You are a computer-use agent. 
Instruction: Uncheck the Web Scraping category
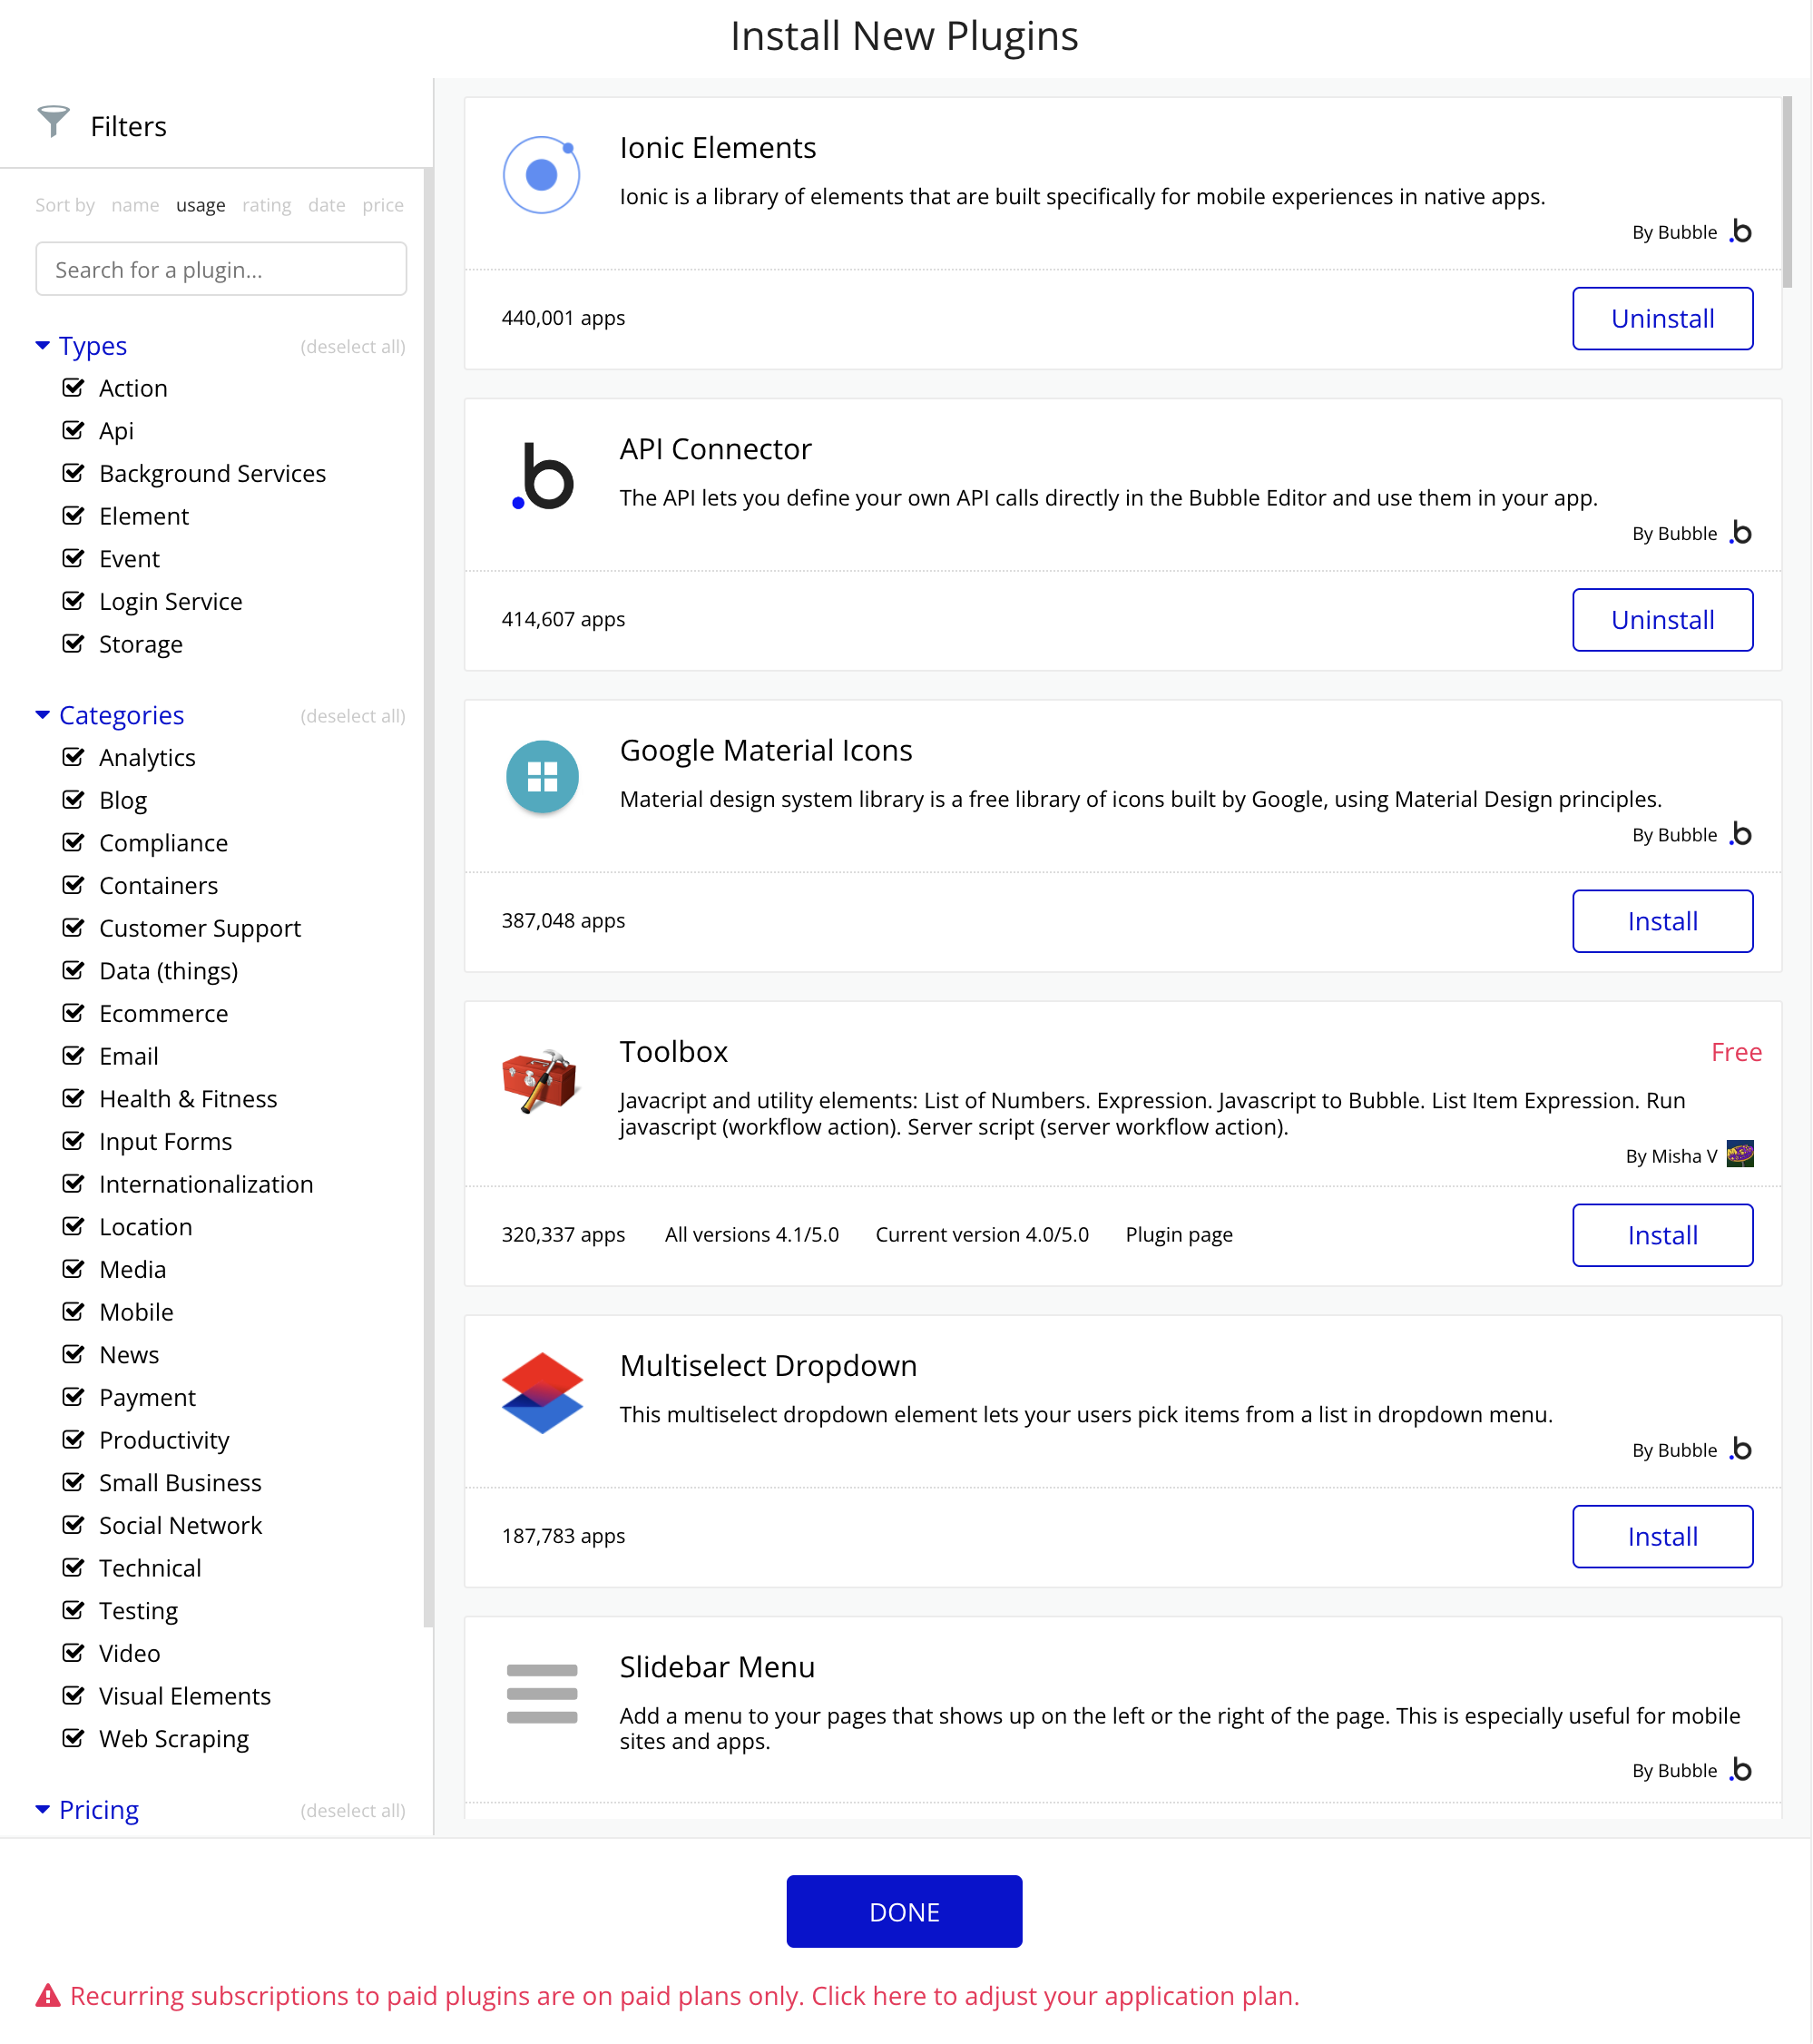pos(73,1738)
